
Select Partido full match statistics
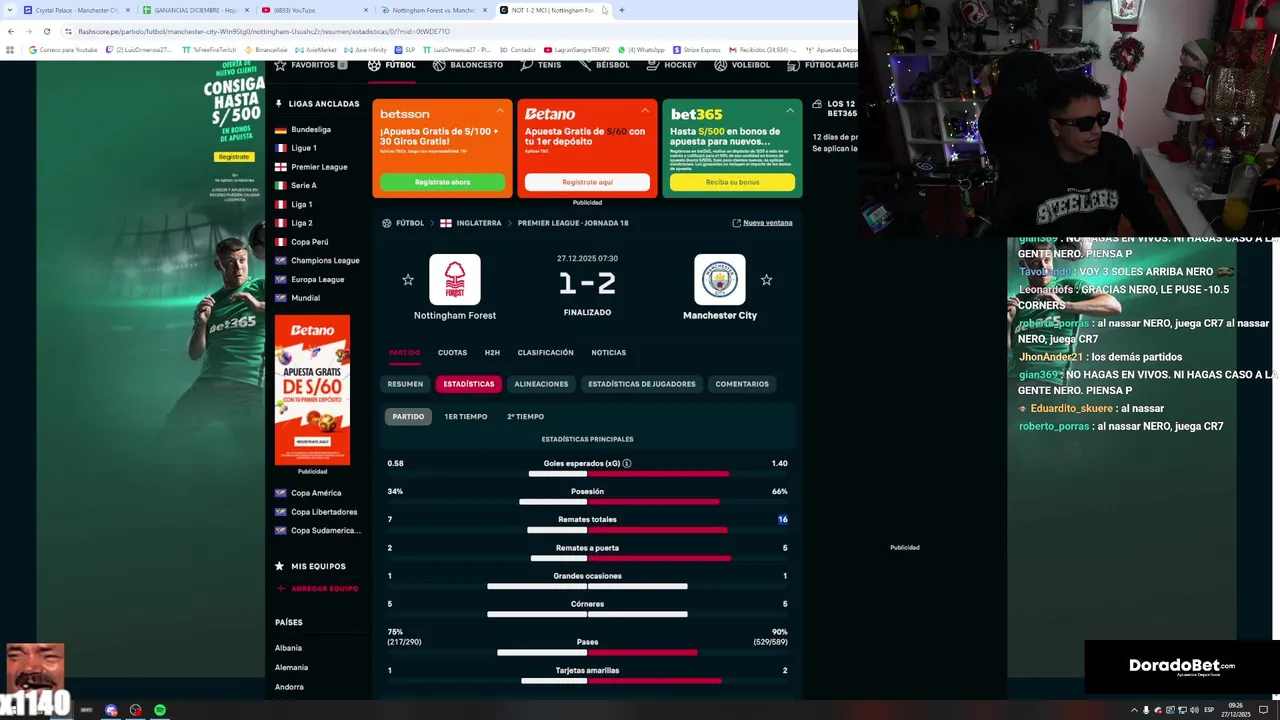tap(408, 417)
